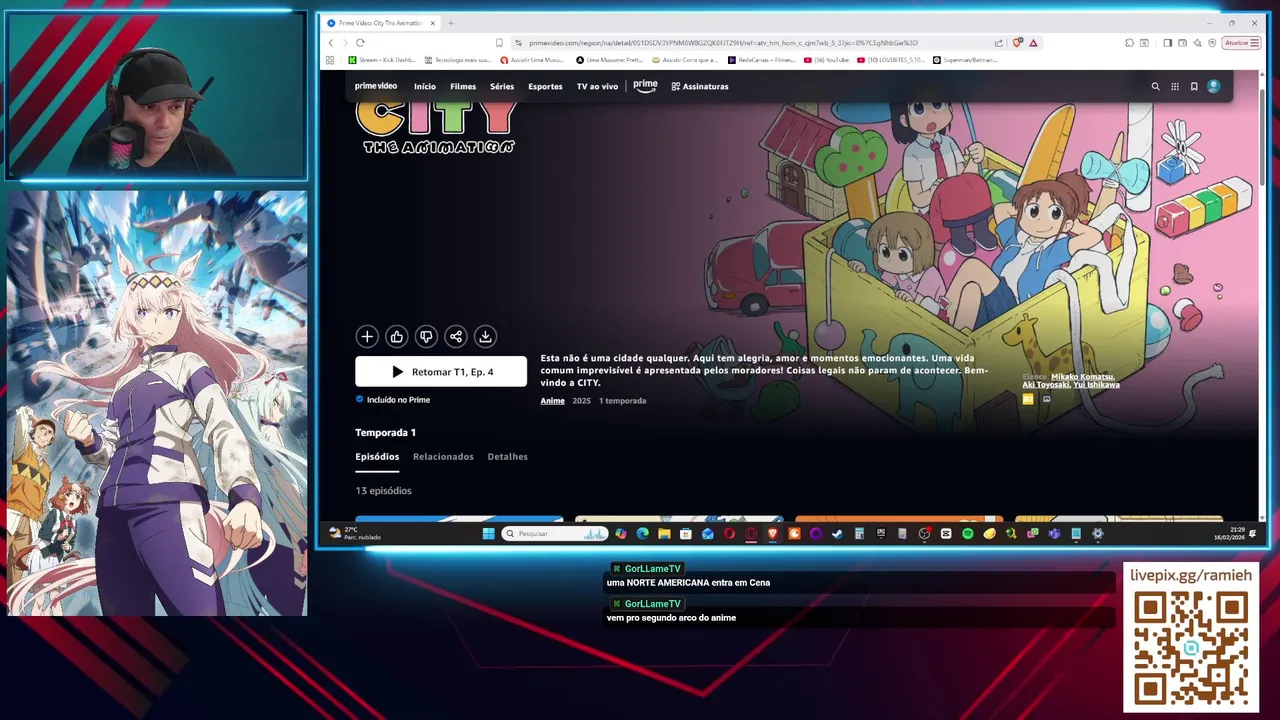Click the thumbs-up like icon
This screenshot has width=1280, height=720.
[x=396, y=337]
